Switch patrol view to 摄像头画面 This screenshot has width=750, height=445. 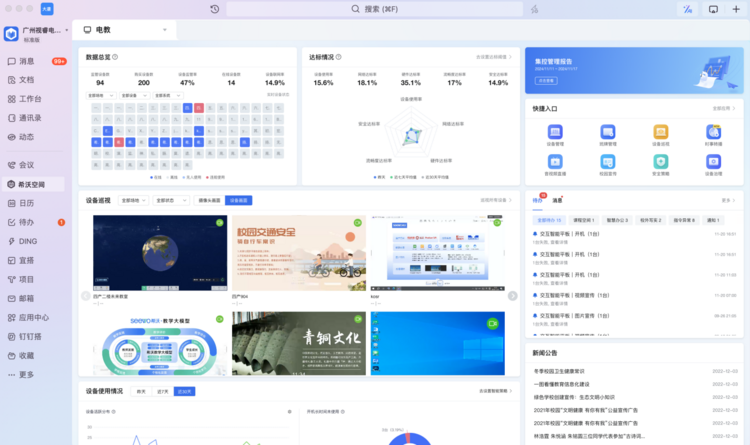[x=209, y=200]
